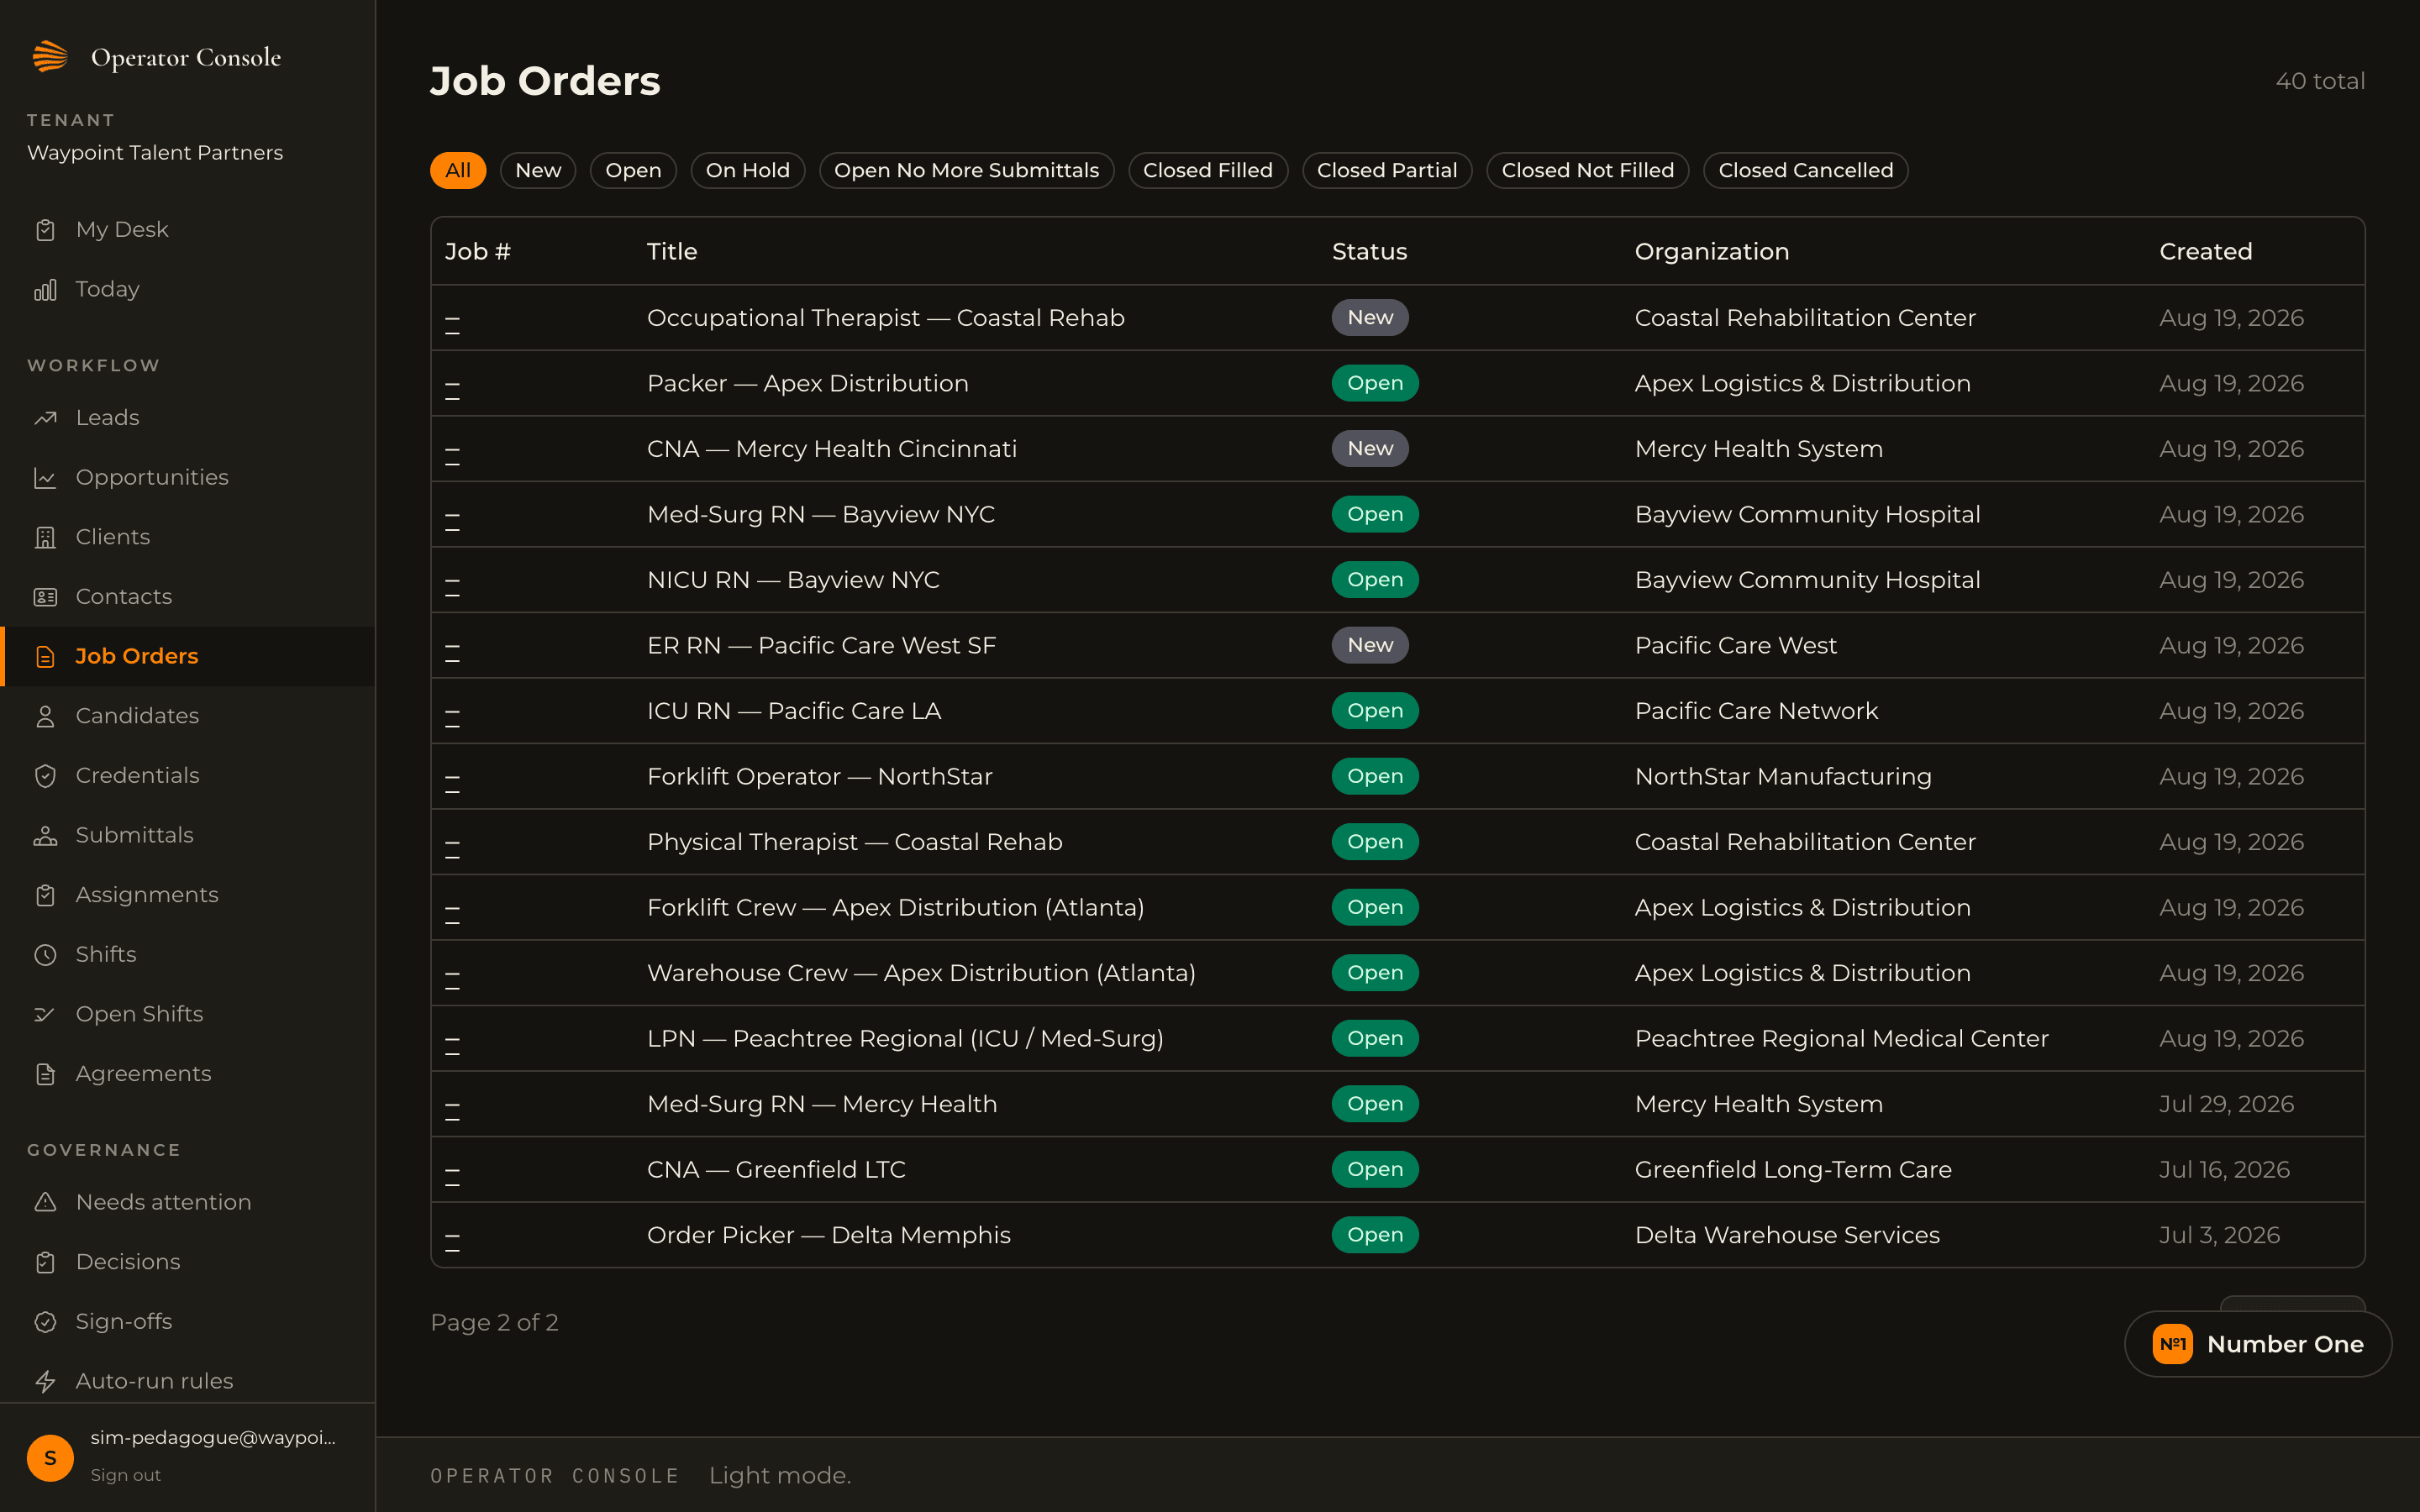
Task: Filter job orders by Open status
Action: (x=633, y=170)
